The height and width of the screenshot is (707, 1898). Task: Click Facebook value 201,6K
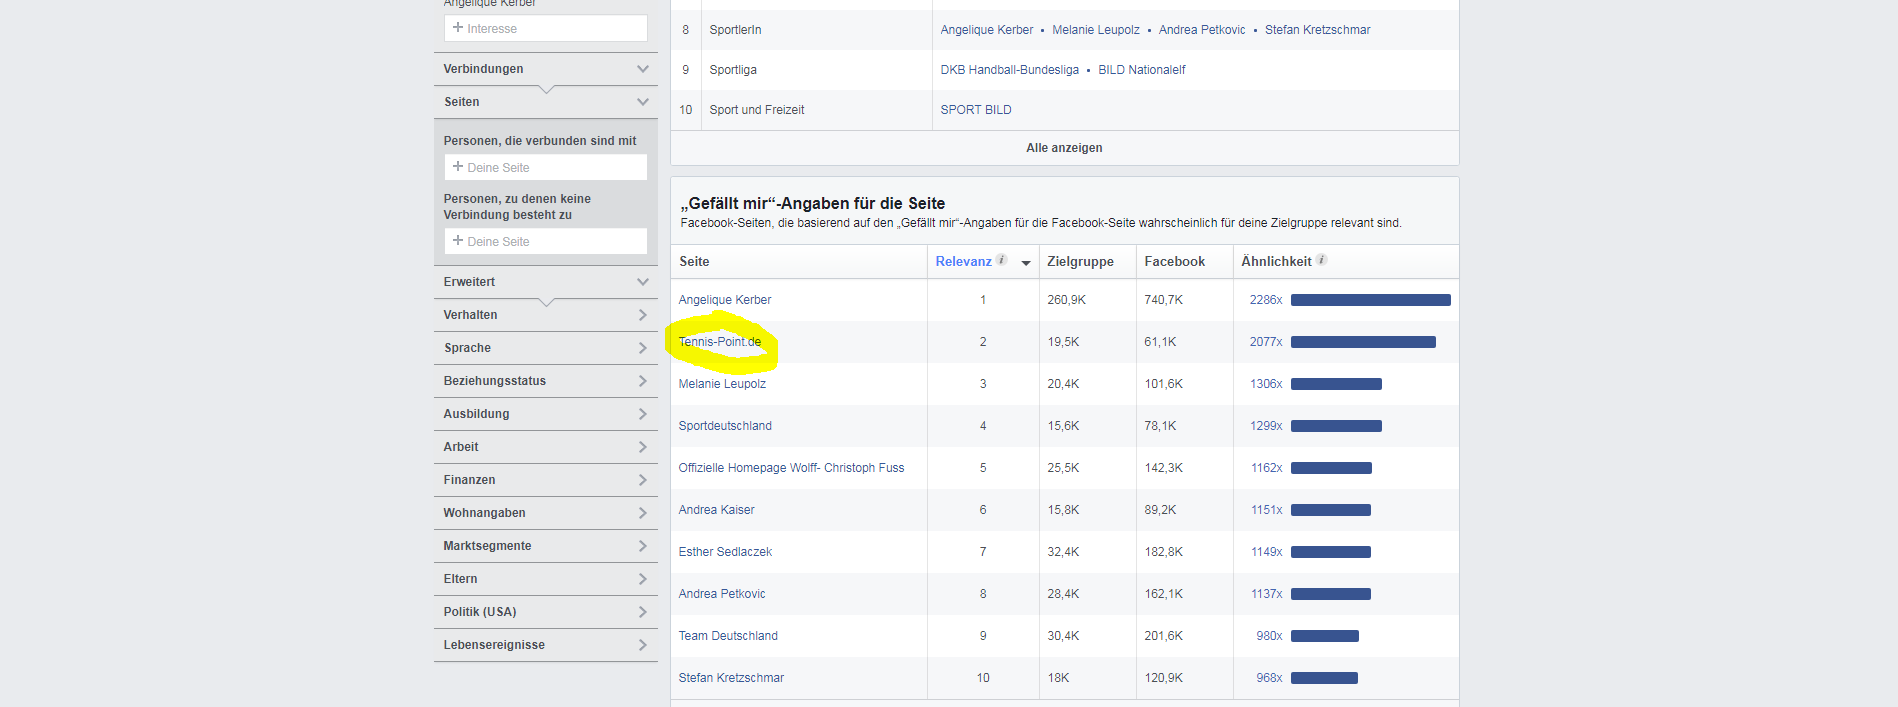pos(1164,636)
